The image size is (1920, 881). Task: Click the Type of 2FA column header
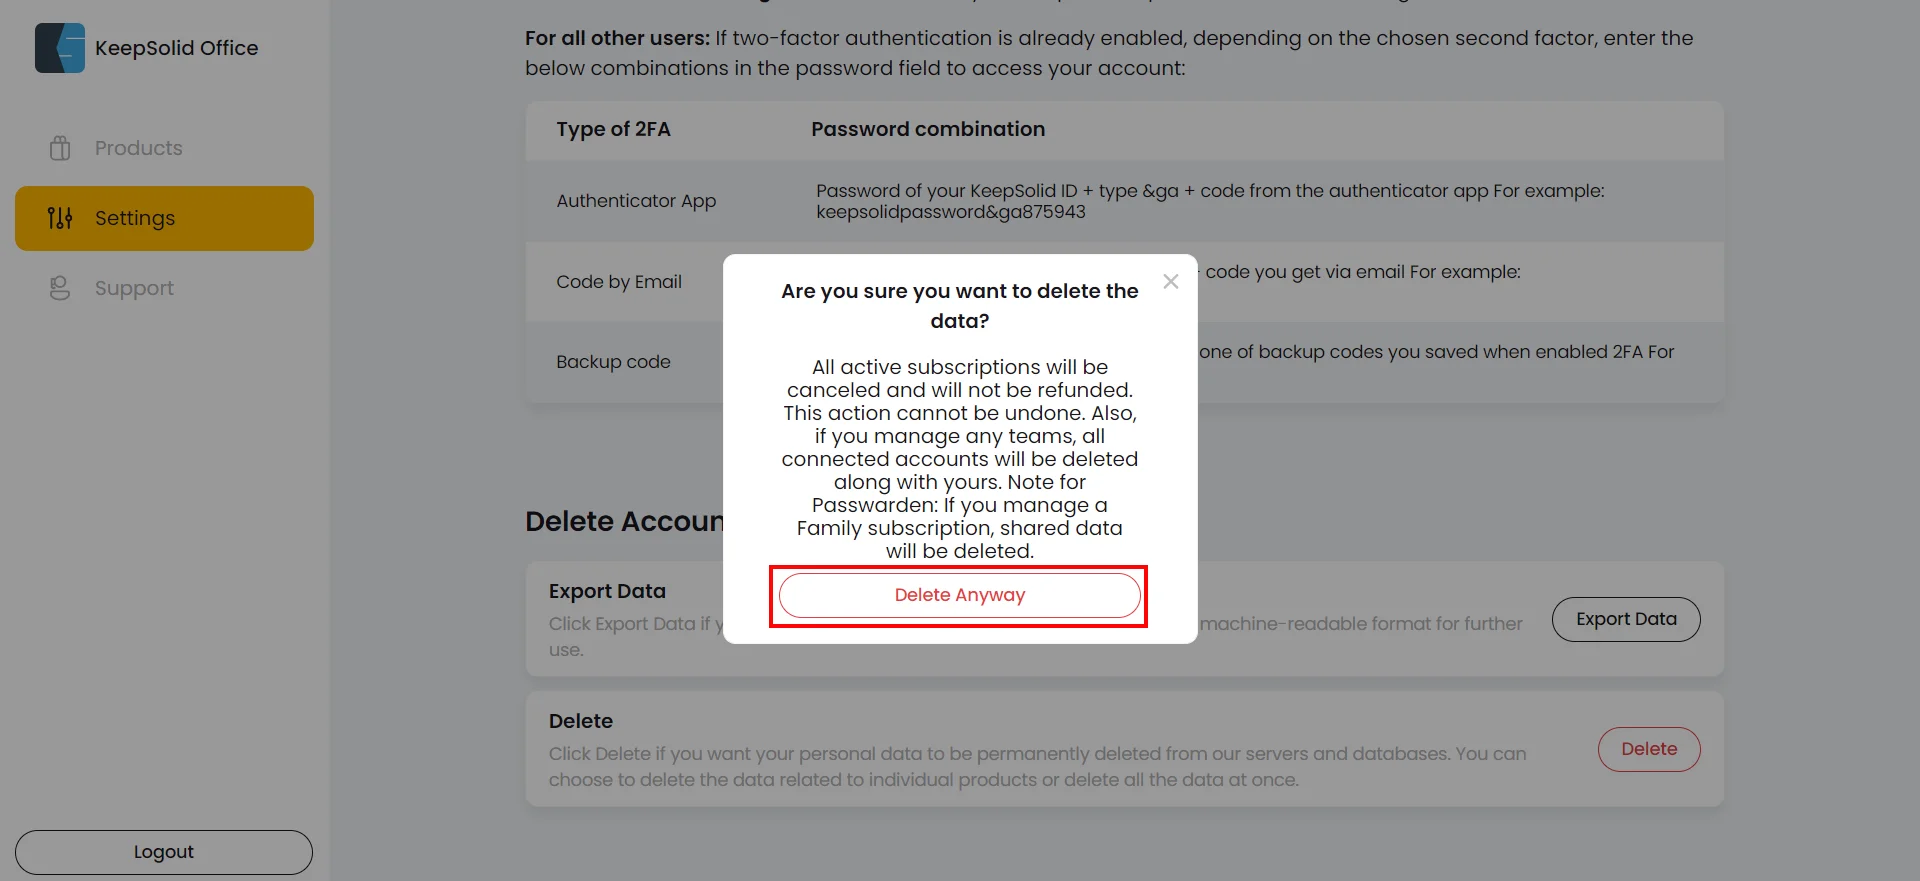click(613, 129)
